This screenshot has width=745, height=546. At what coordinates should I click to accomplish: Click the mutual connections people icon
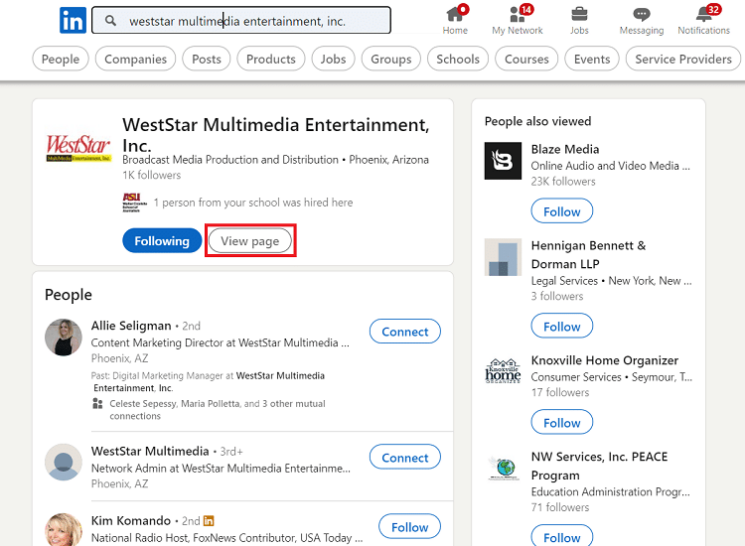tap(97, 403)
